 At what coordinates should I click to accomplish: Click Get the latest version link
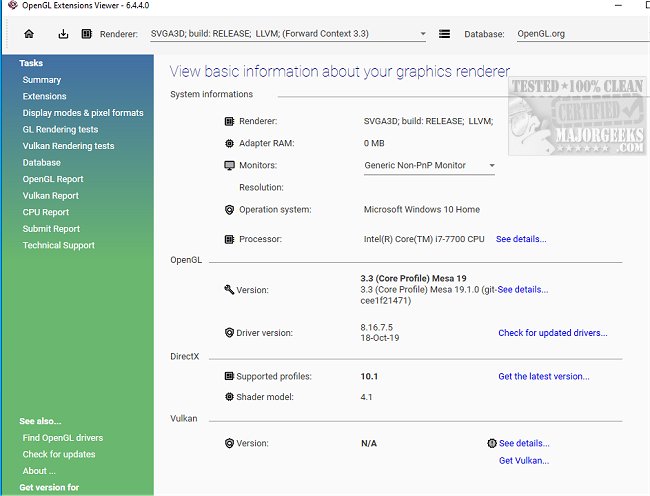tap(543, 377)
